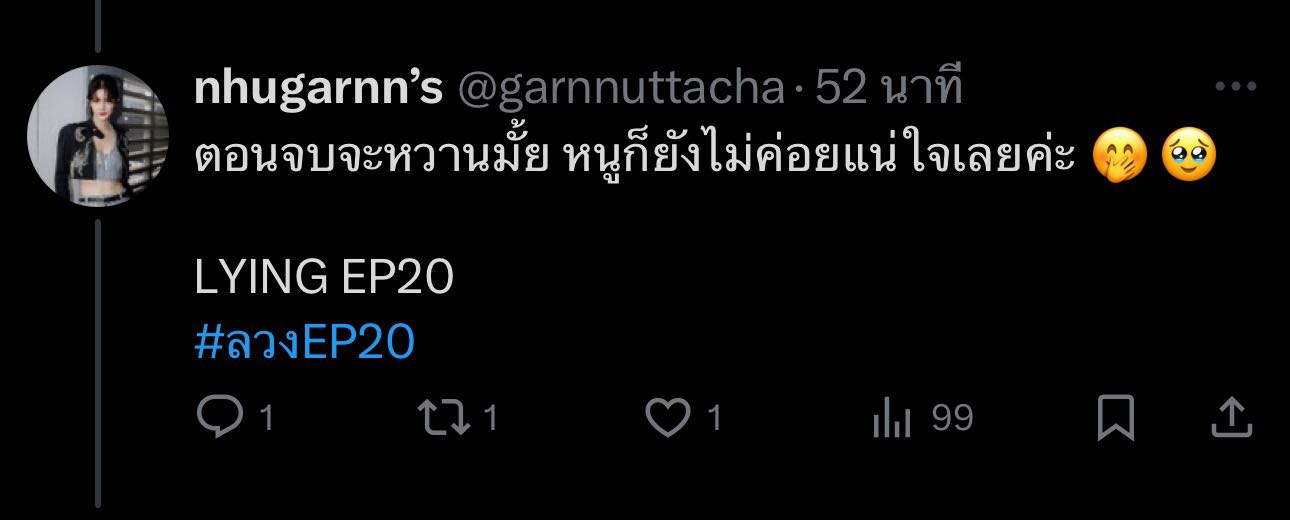Image resolution: width=1290 pixels, height=520 pixels.
Task: Like the tweet with the heart icon
Action: [x=669, y=418]
